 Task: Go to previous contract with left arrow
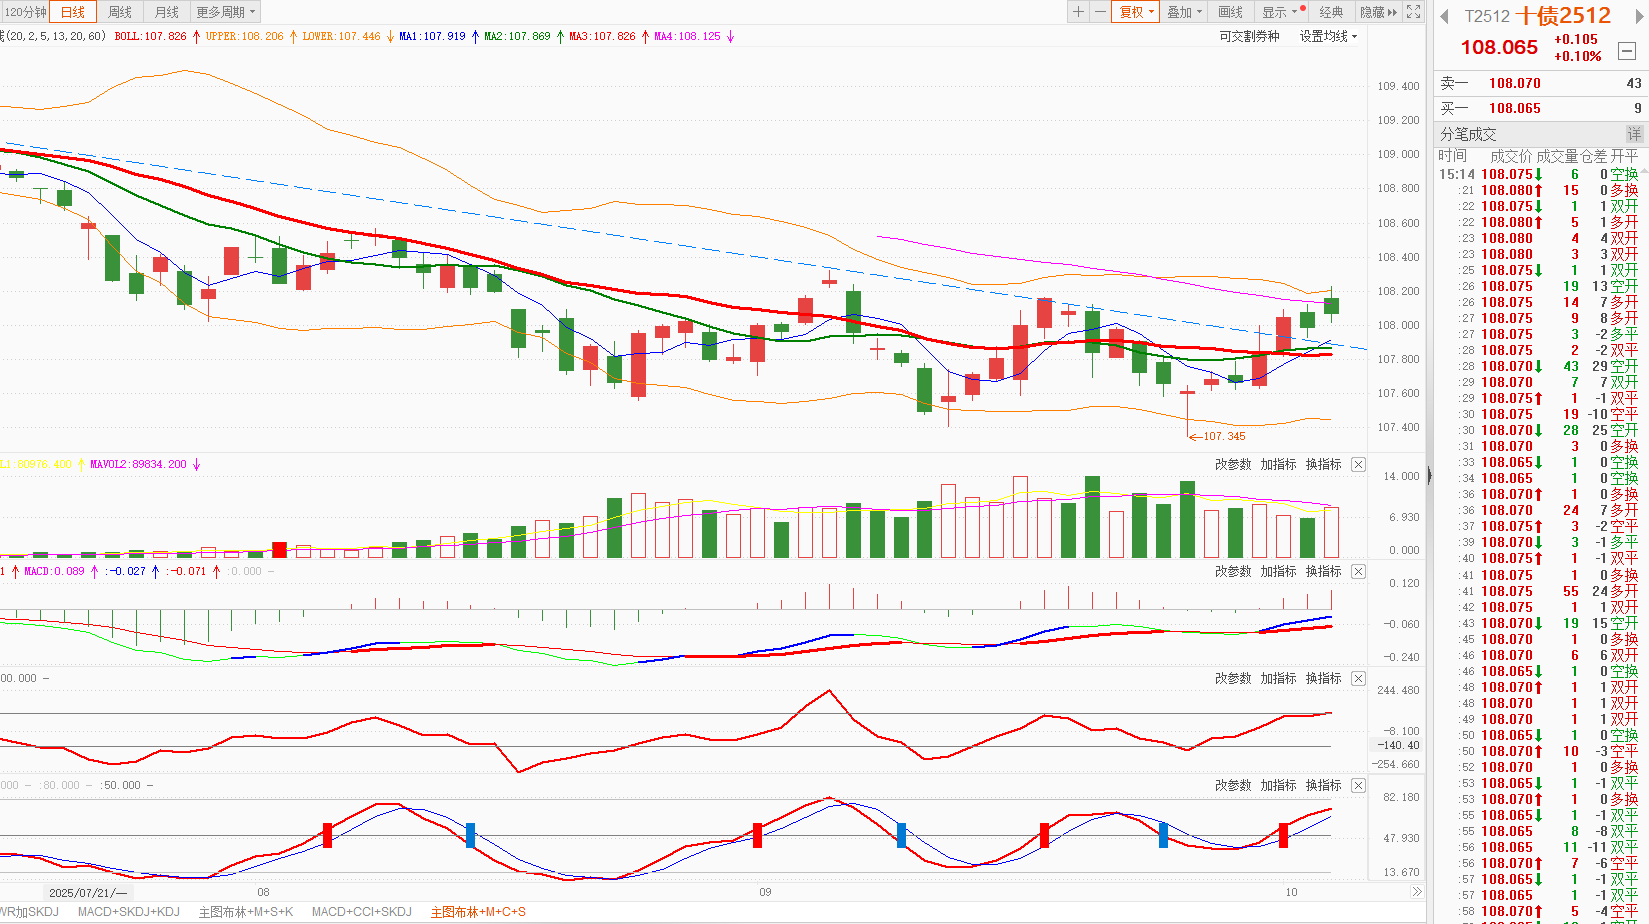pos(1444,17)
